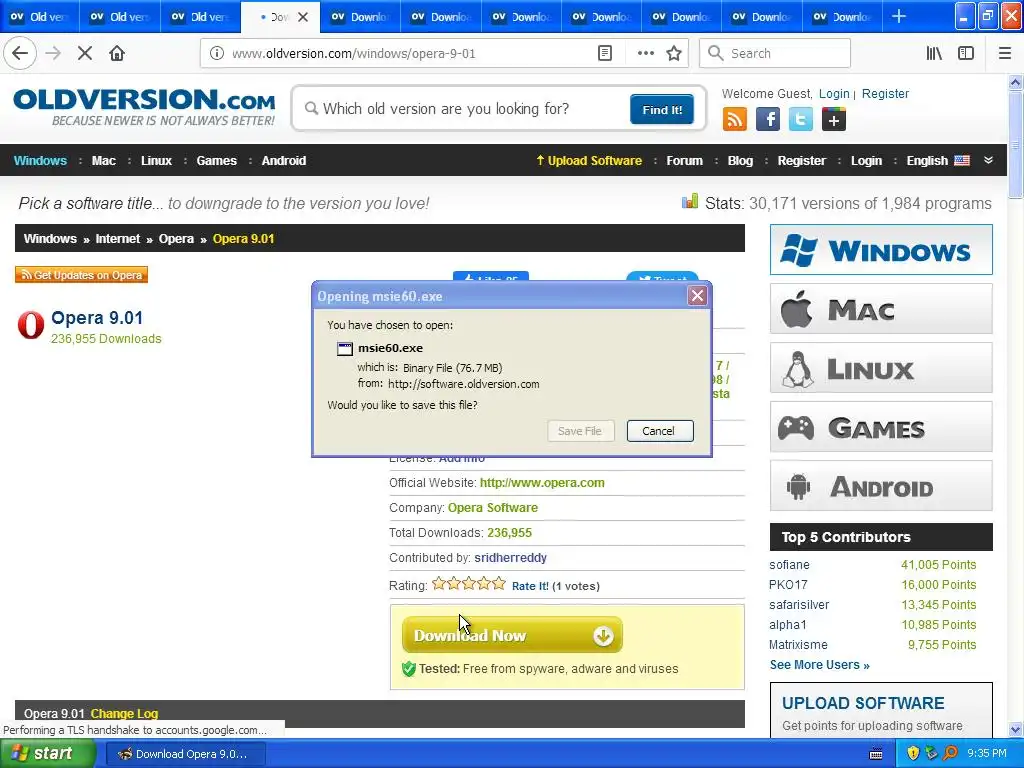The width and height of the screenshot is (1024, 768).
Task: Open the RSS feed icon in the header
Action: pos(735,120)
